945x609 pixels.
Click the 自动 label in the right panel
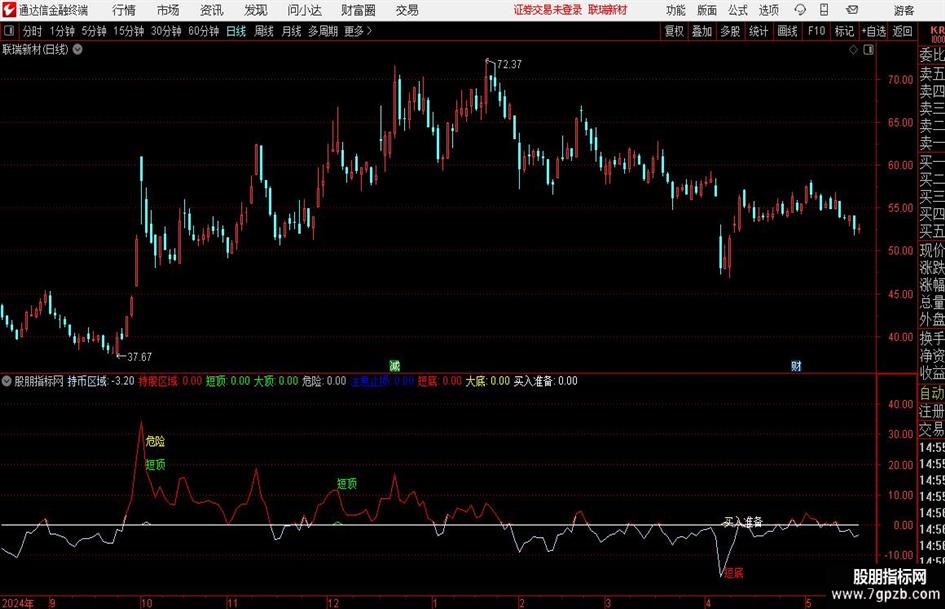(932, 393)
